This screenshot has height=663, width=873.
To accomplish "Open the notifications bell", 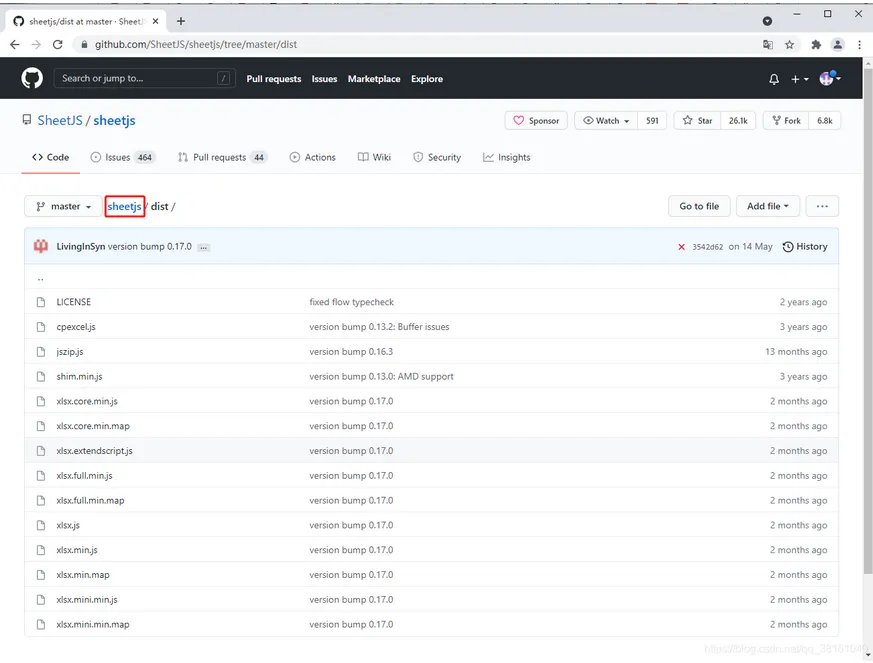I will [774, 79].
